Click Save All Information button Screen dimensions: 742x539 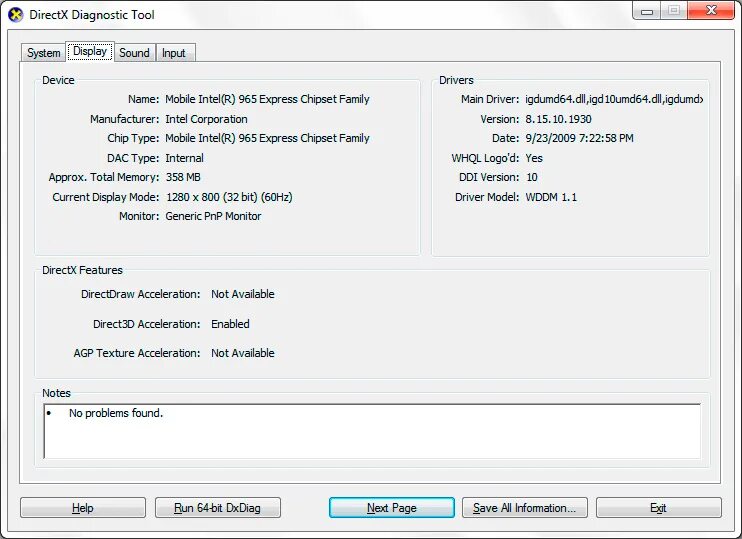525,508
